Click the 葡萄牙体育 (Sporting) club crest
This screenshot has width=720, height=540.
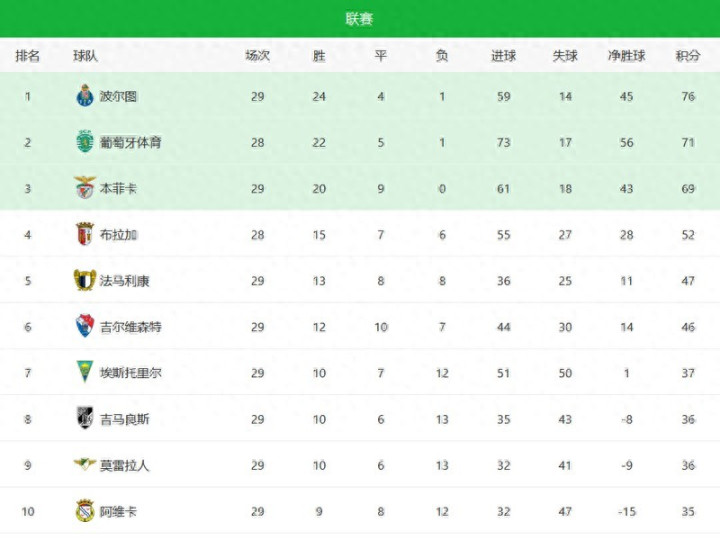click(84, 142)
